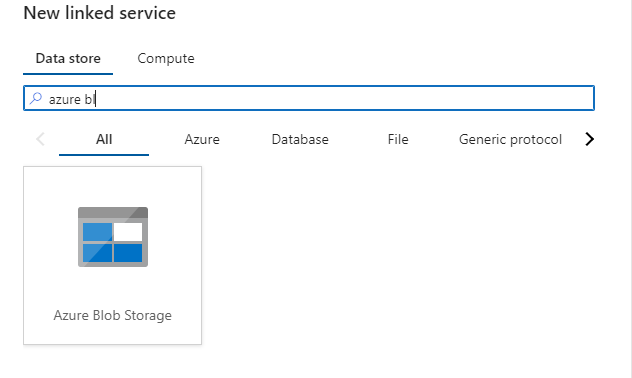Click the left chevron beside All tab
The height and width of the screenshot is (378, 632).
pyautogui.click(x=40, y=139)
